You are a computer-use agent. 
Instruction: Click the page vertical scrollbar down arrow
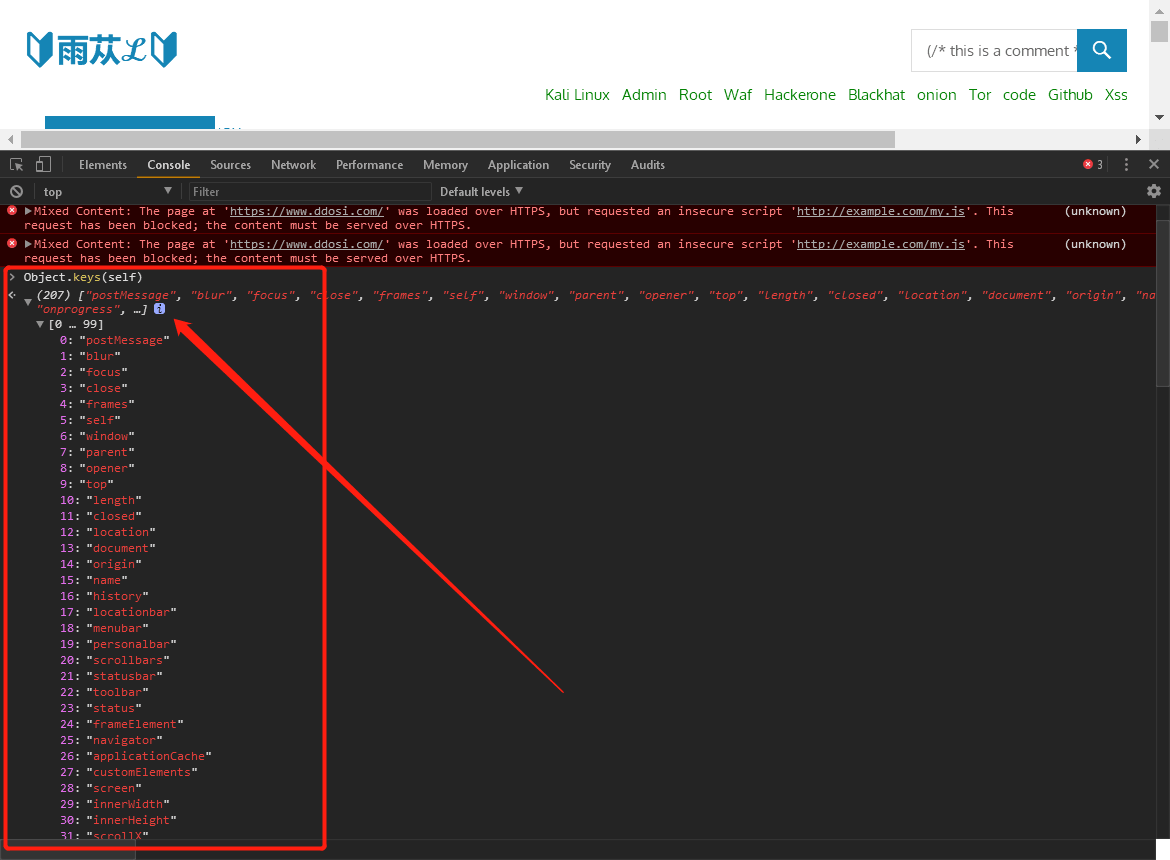coord(1159,117)
